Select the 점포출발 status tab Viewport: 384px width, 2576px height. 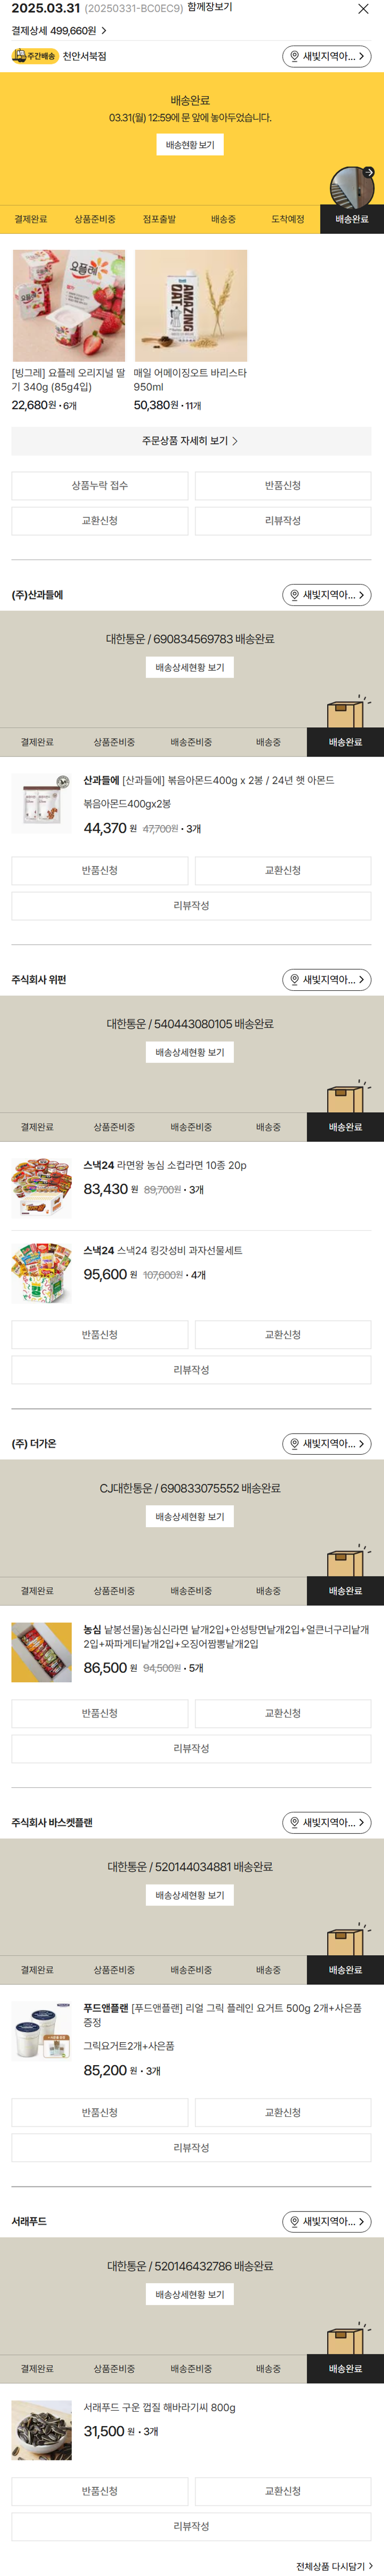[159, 219]
